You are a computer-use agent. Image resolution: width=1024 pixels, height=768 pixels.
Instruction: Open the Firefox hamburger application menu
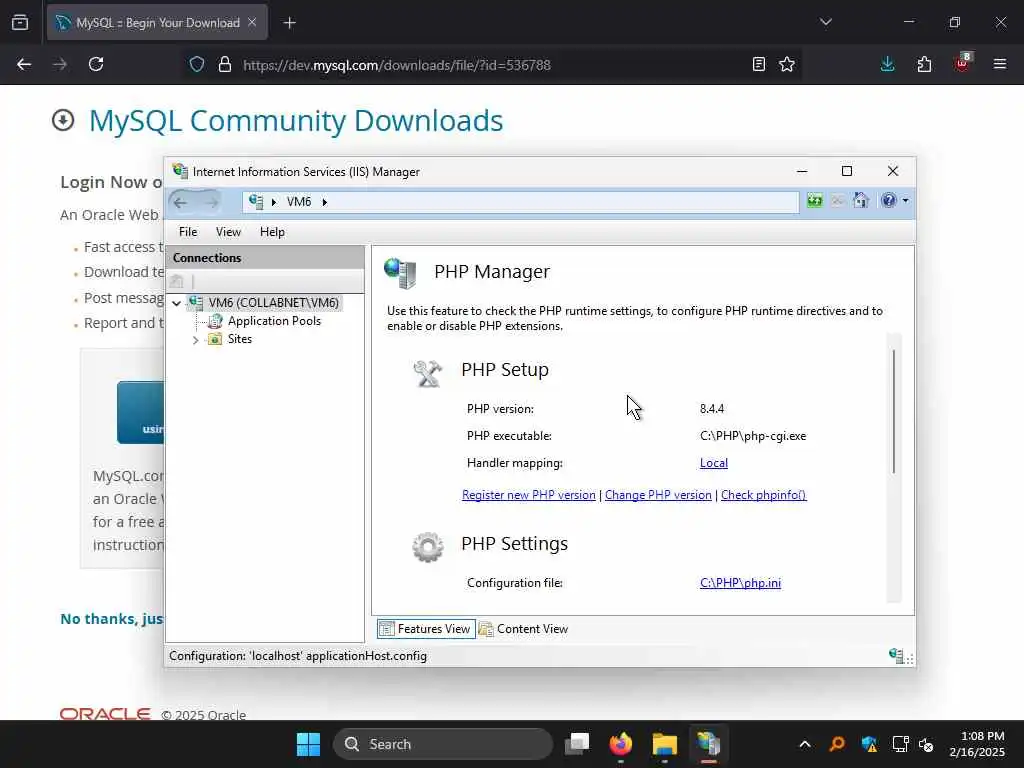999,65
